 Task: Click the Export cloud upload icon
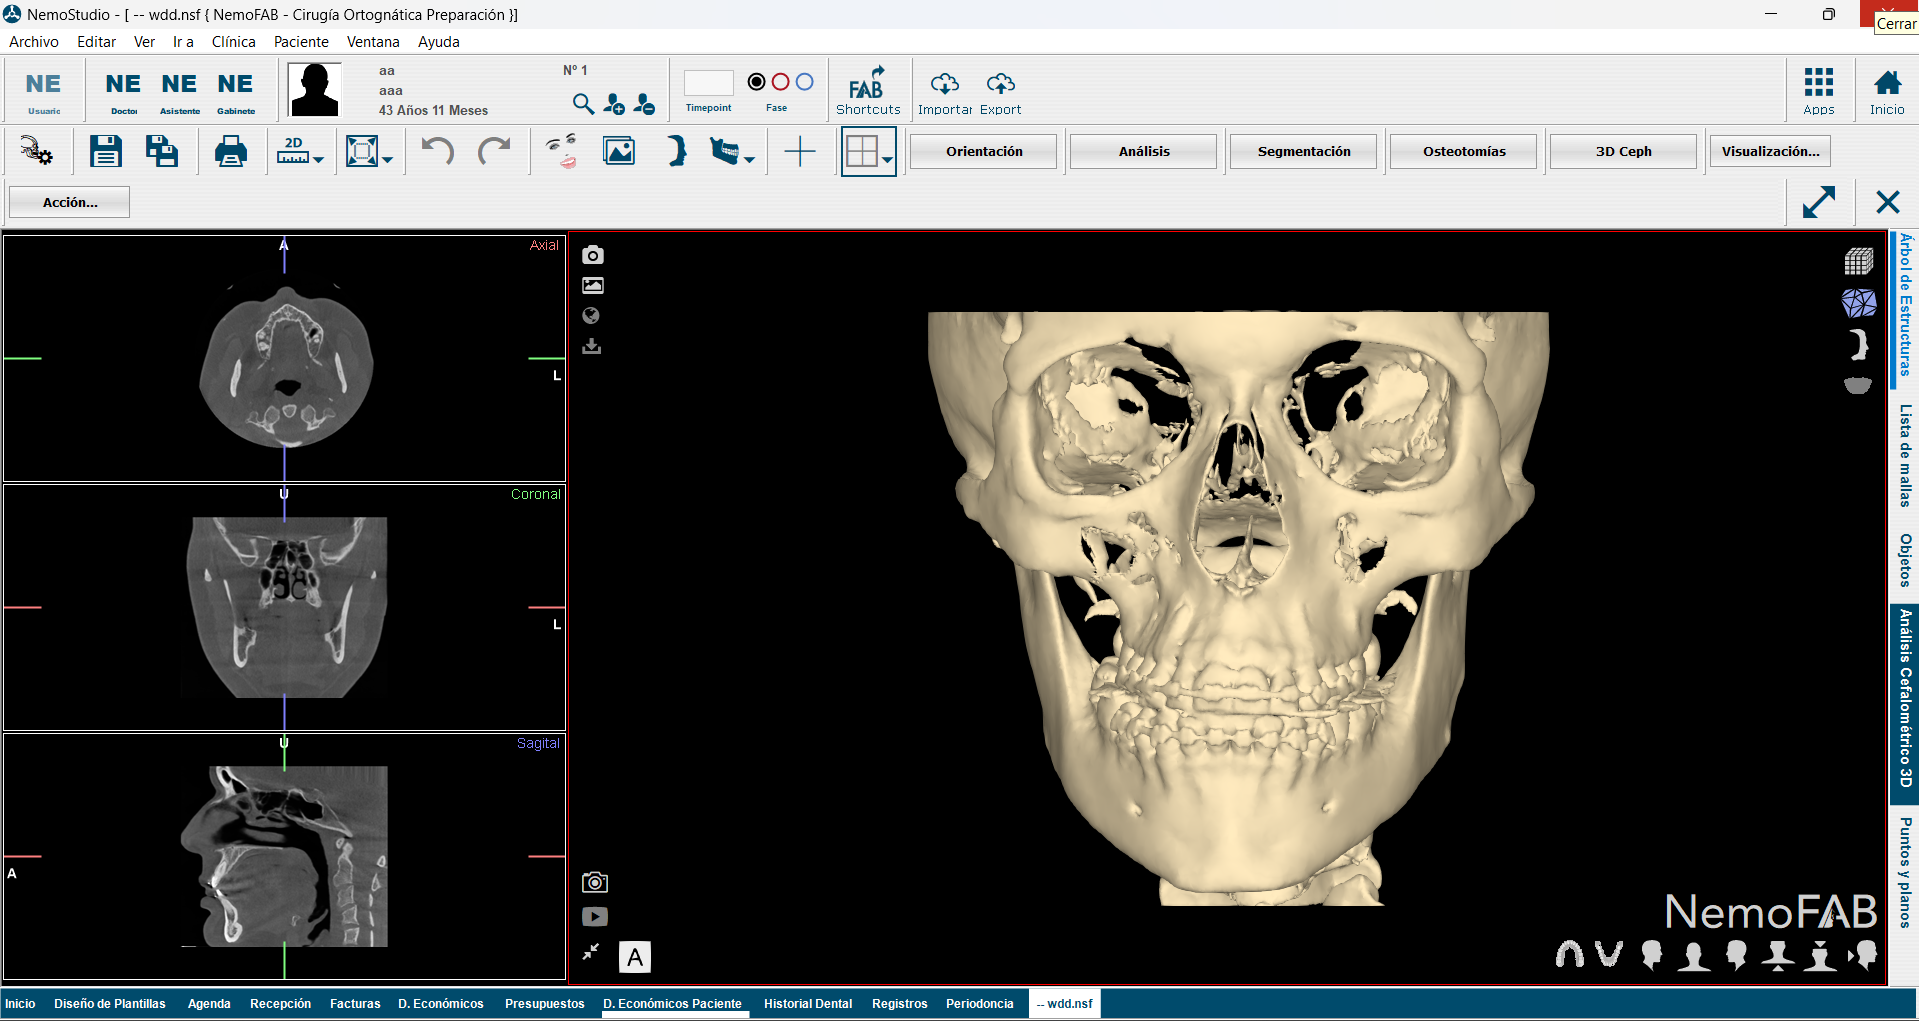1001,93
